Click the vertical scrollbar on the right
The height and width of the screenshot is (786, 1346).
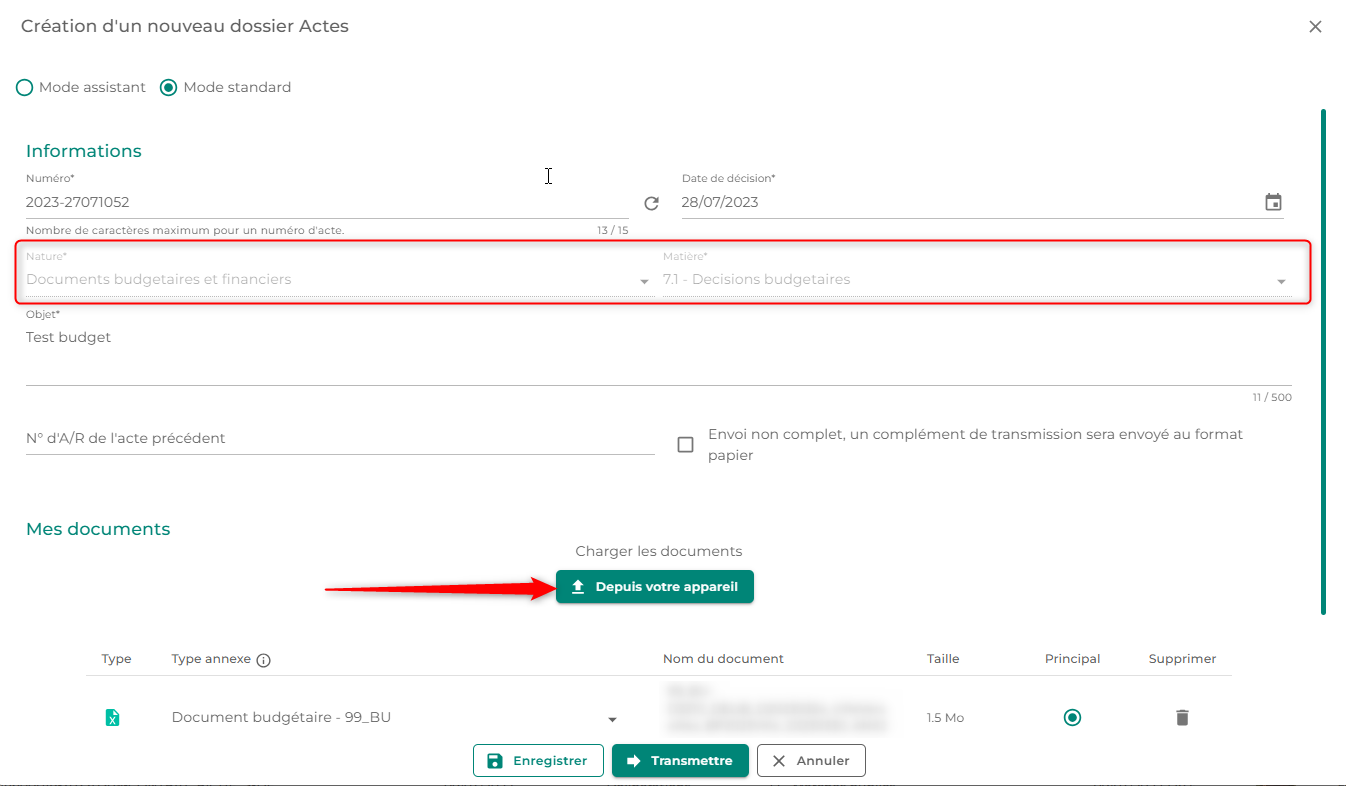(x=1323, y=360)
